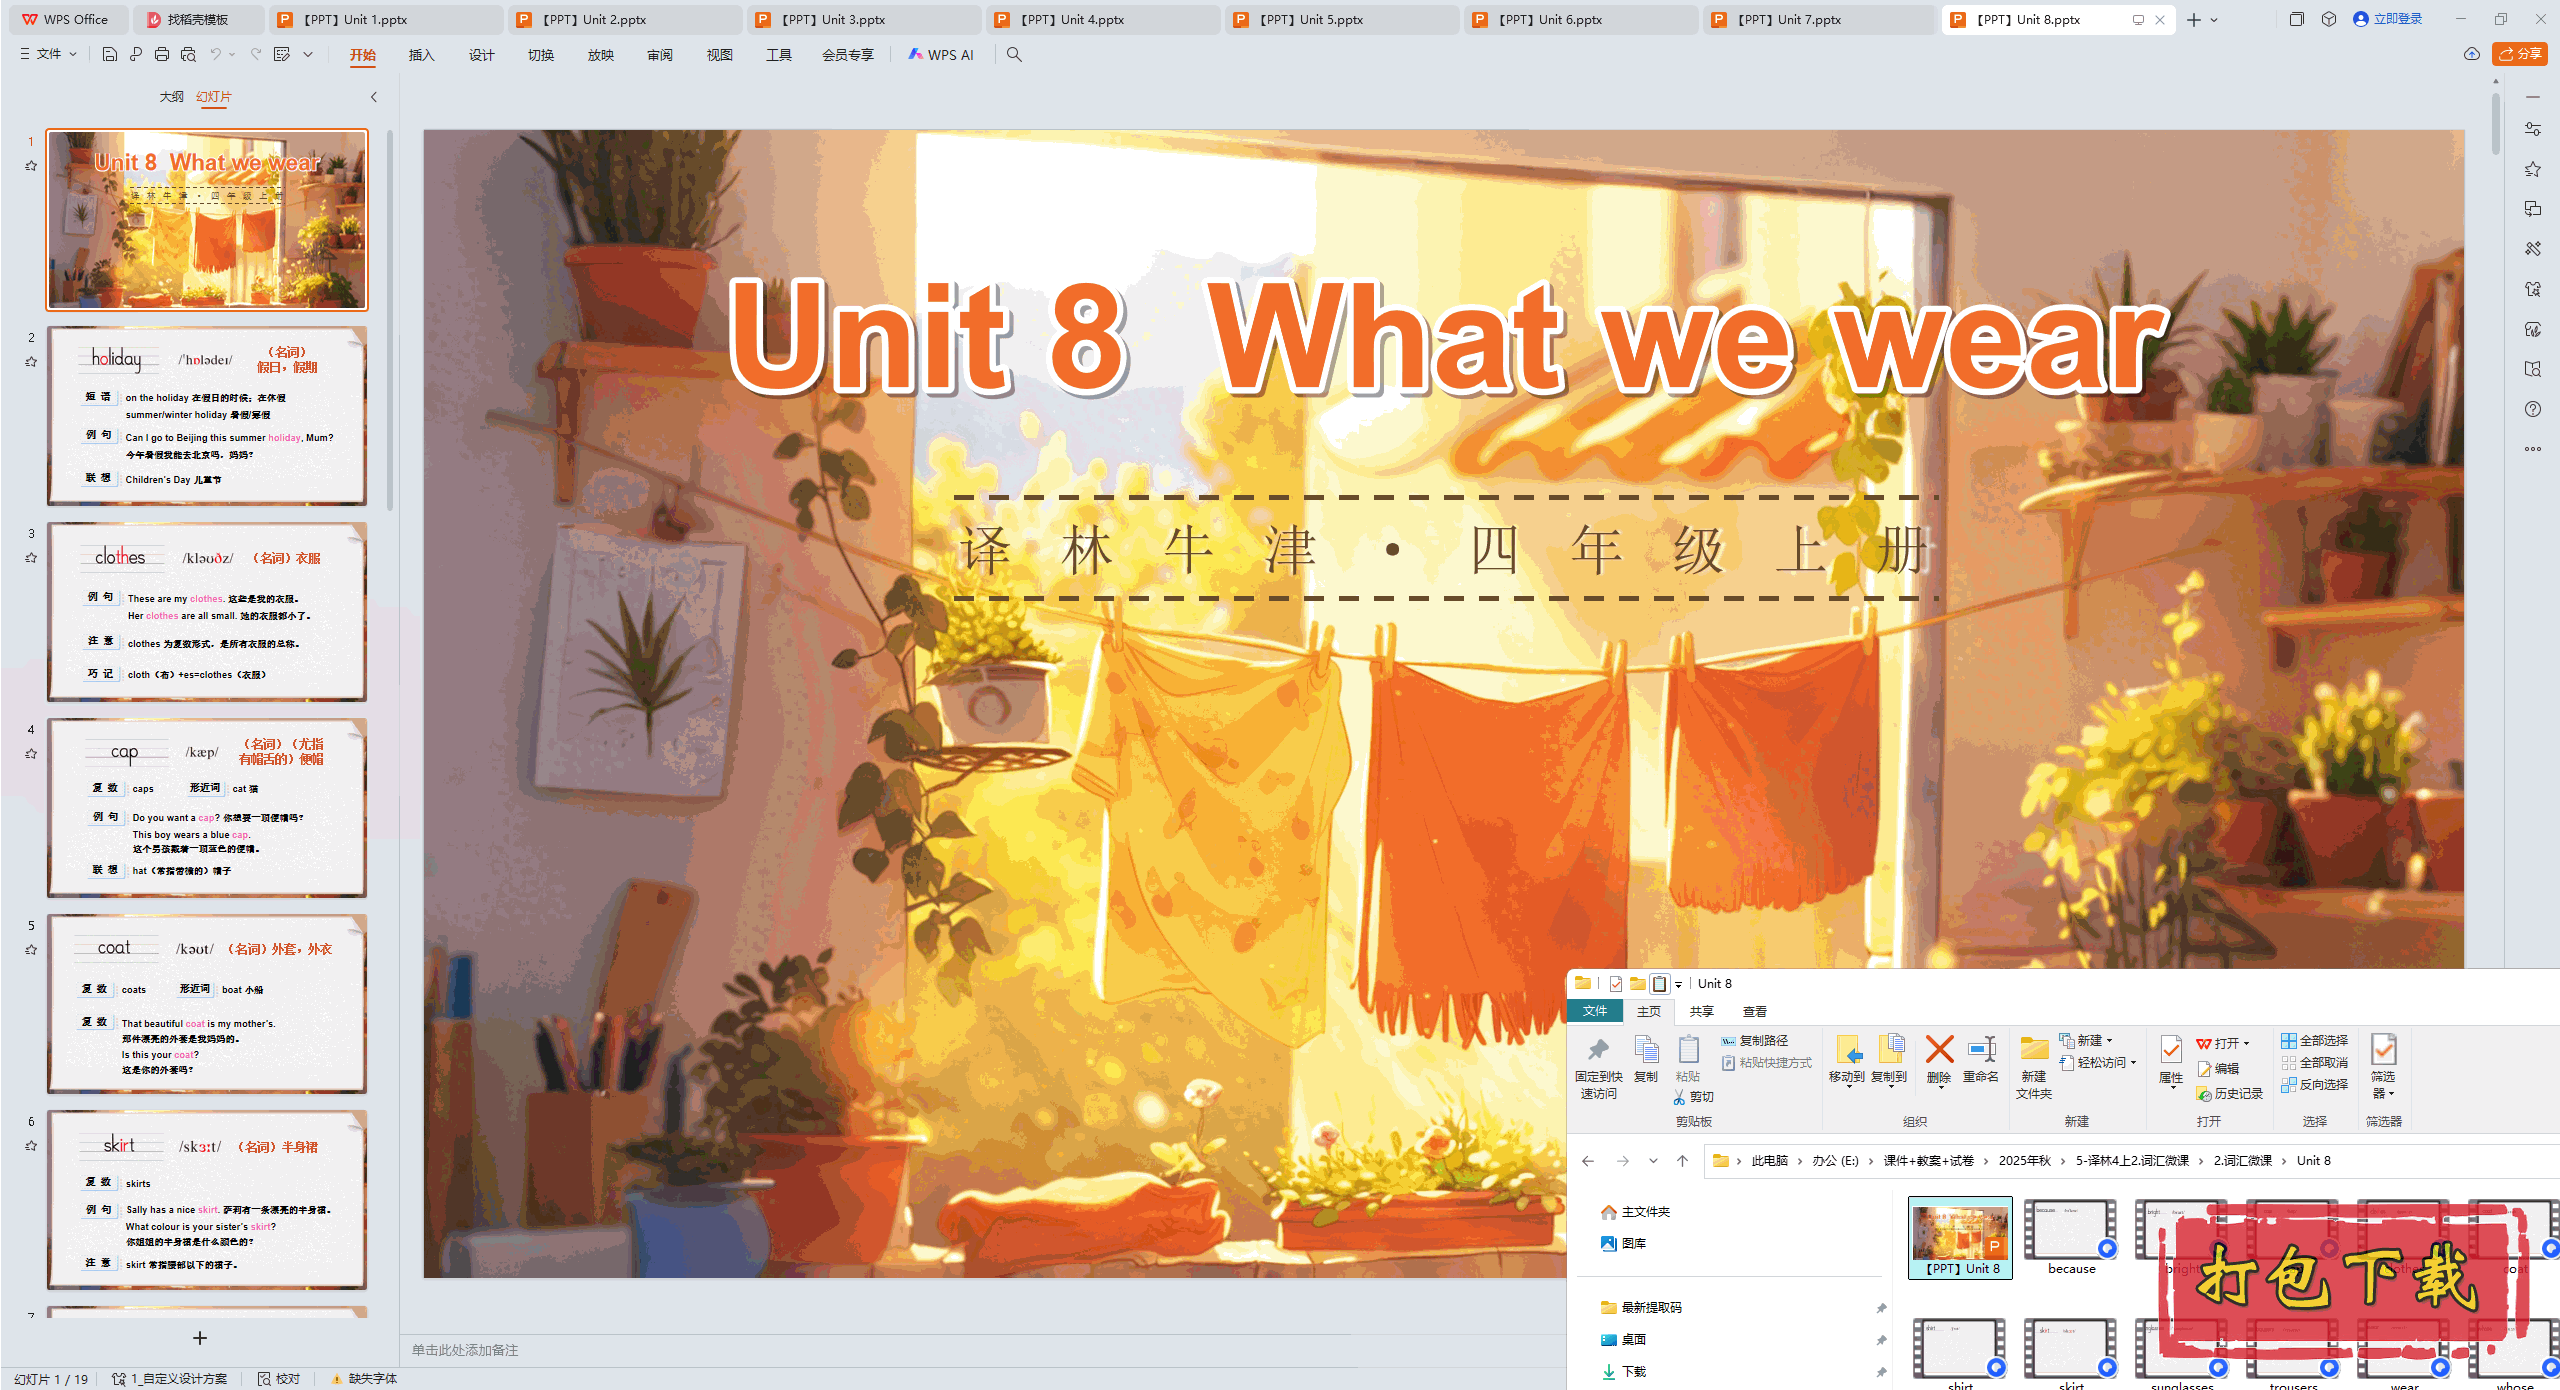Open the search magnifier next to ribbon tabs
This screenshot has width=2560, height=1390.
pos(1014,55)
